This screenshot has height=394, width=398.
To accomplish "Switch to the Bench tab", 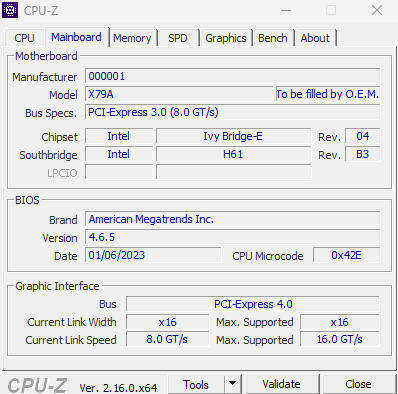I will (x=273, y=38).
